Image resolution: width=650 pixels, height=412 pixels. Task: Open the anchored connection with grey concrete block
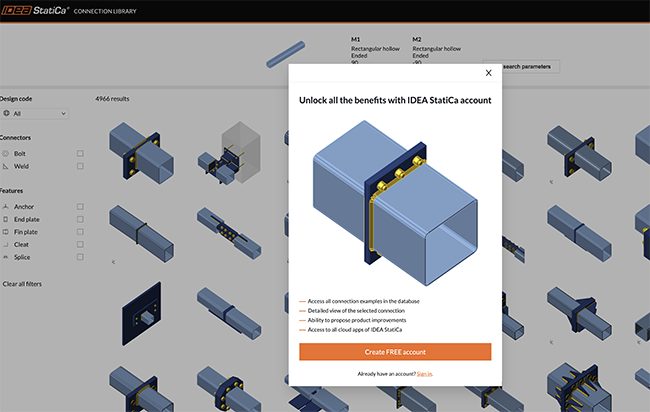pyautogui.click(x=229, y=153)
